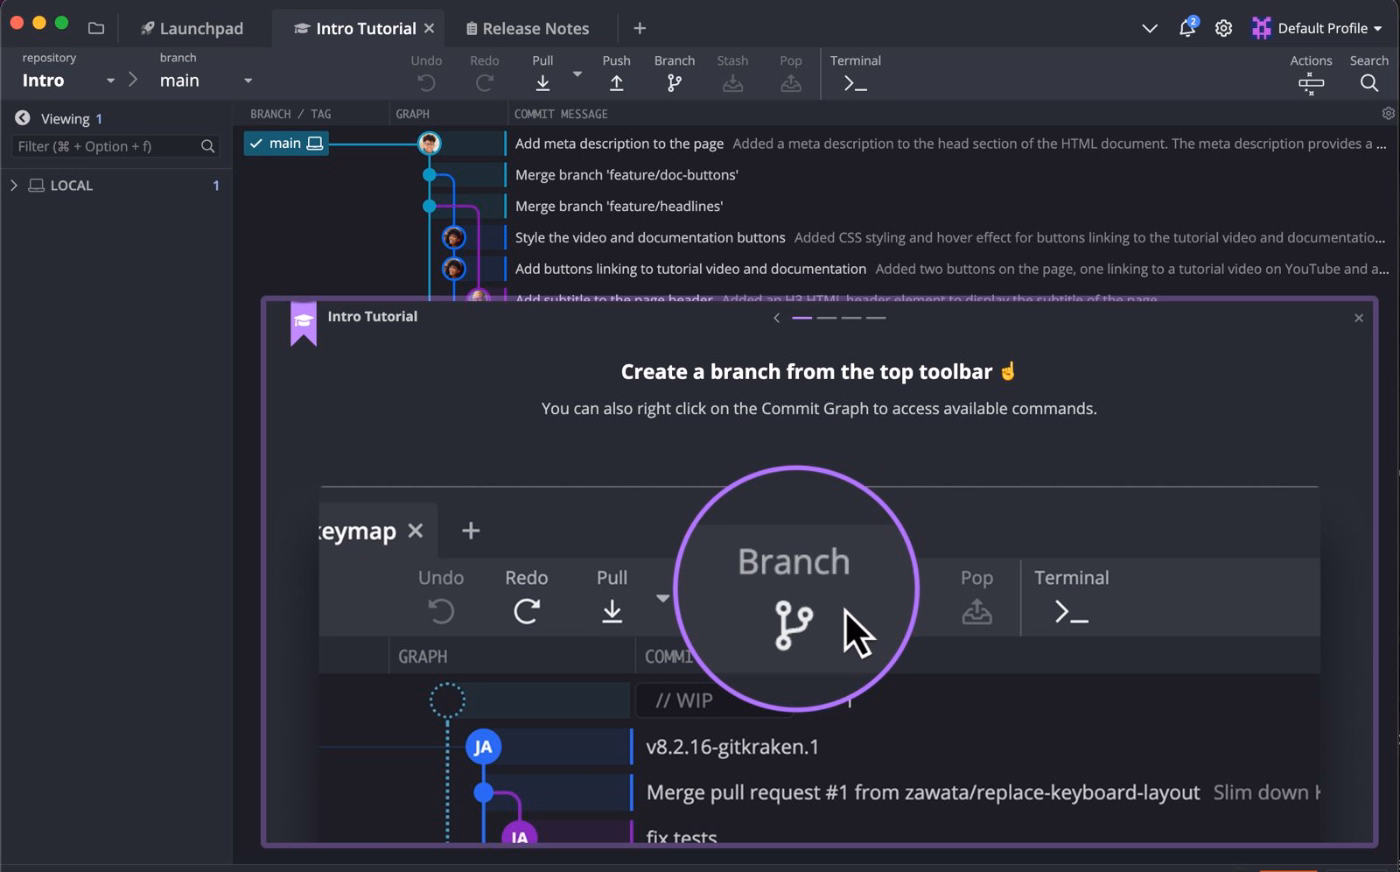1400x872 pixels.
Task: Open the notifications bell icon
Action: [x=1186, y=28]
